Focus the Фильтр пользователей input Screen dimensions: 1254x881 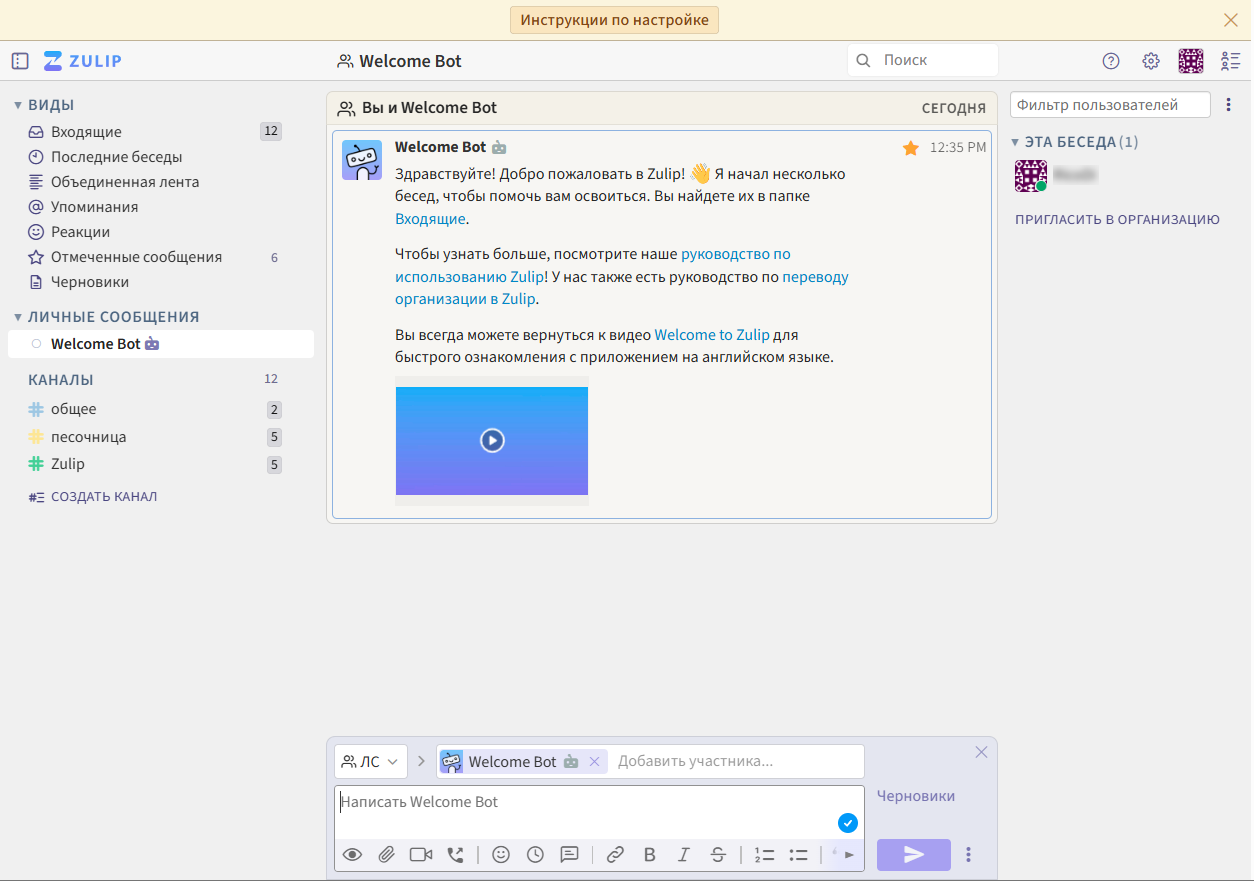click(1110, 105)
